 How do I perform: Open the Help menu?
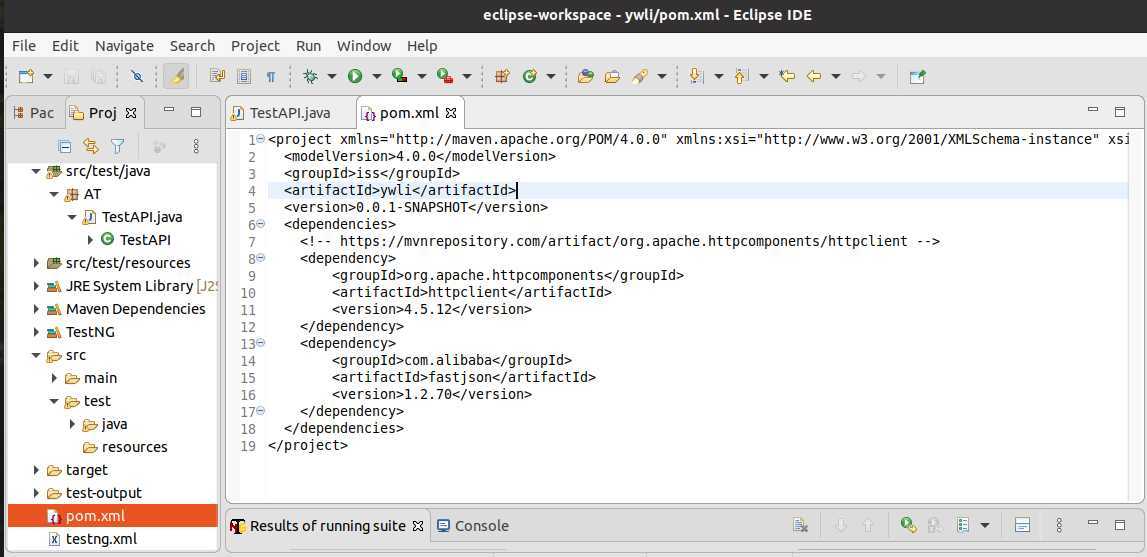[x=422, y=45]
